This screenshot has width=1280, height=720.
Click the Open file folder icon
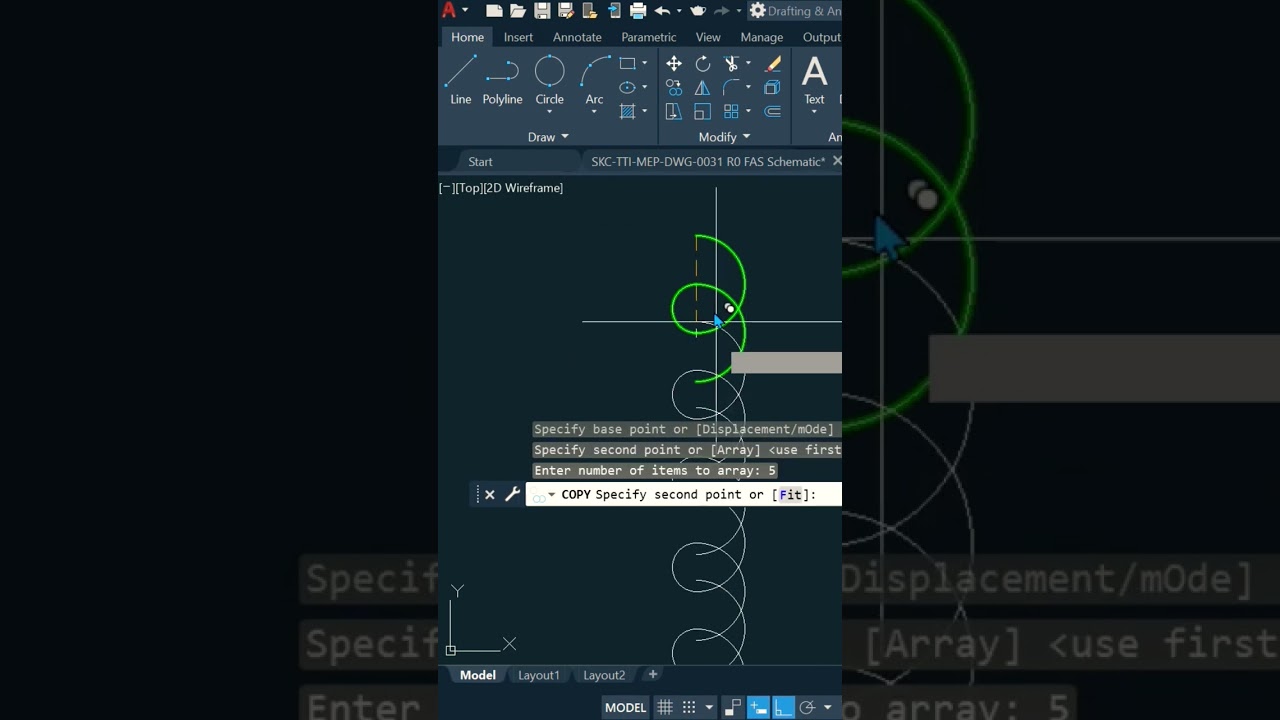(x=518, y=11)
